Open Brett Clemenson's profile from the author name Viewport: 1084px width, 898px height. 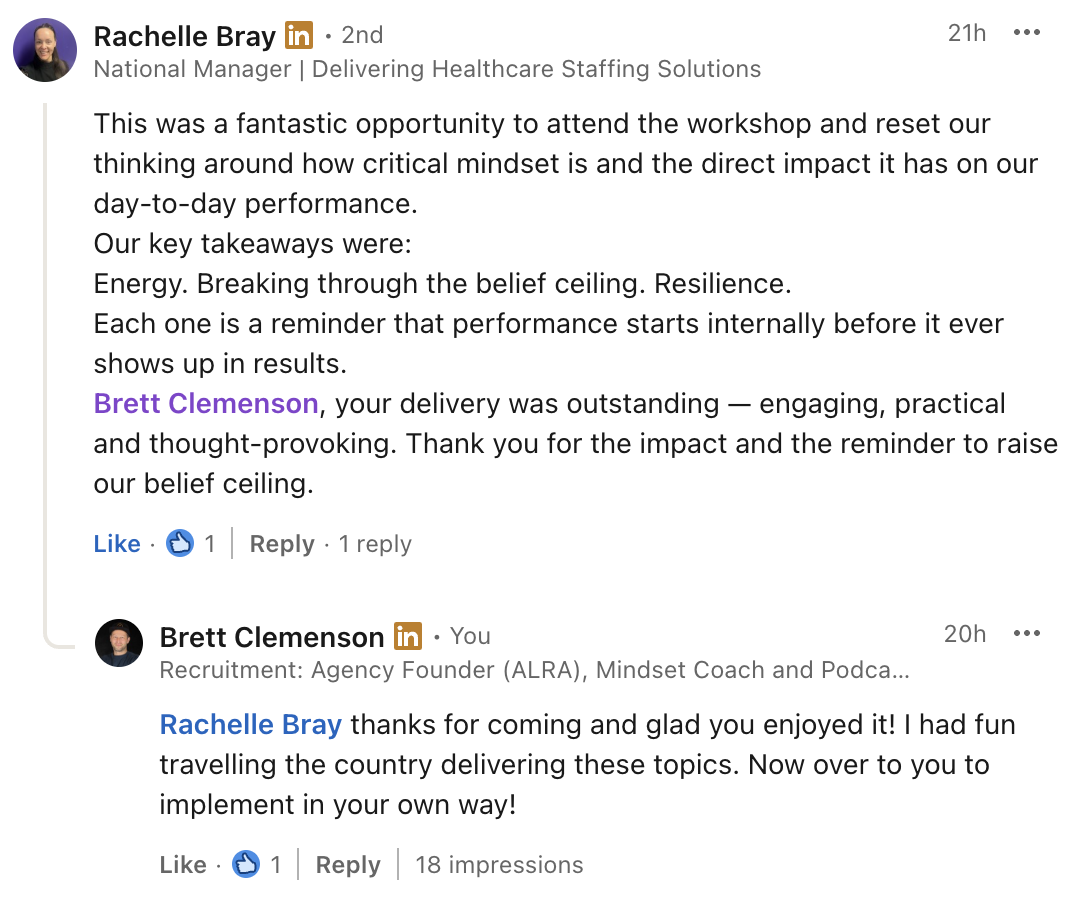pyautogui.click(x=272, y=637)
